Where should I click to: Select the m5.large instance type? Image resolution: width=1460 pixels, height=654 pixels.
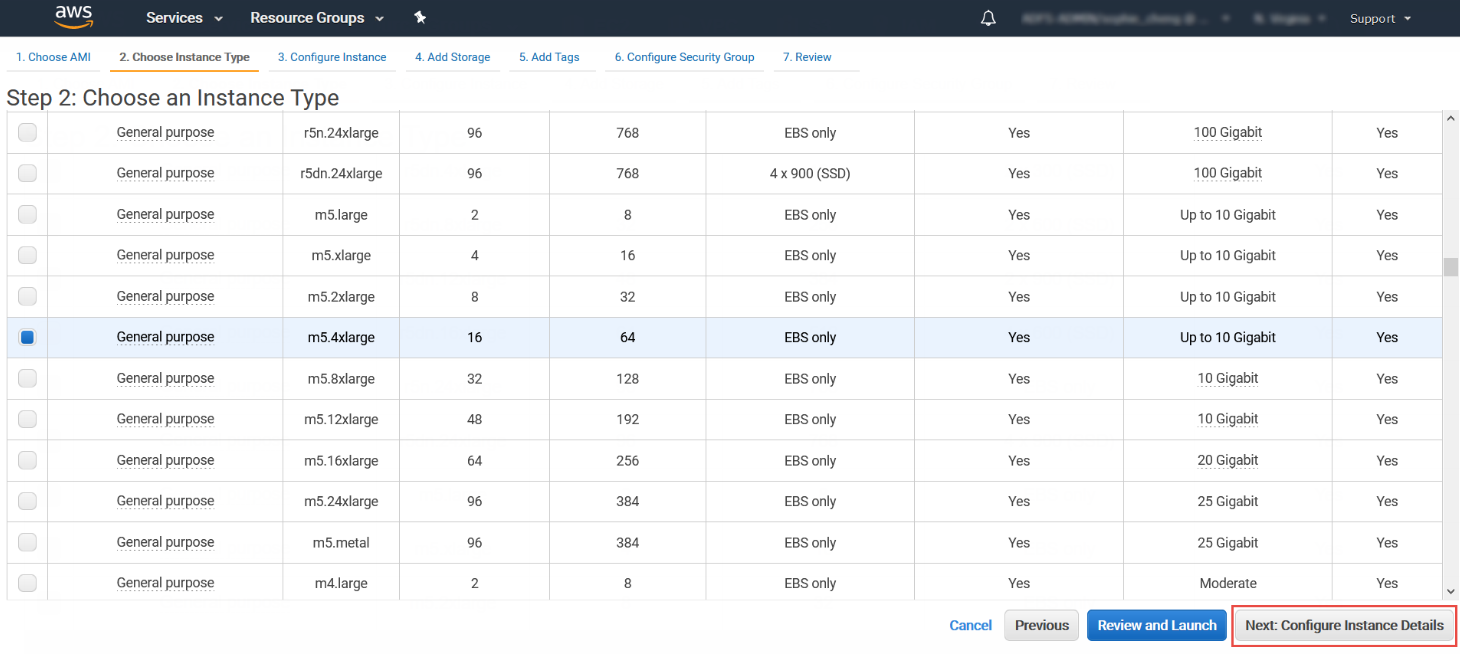point(27,214)
